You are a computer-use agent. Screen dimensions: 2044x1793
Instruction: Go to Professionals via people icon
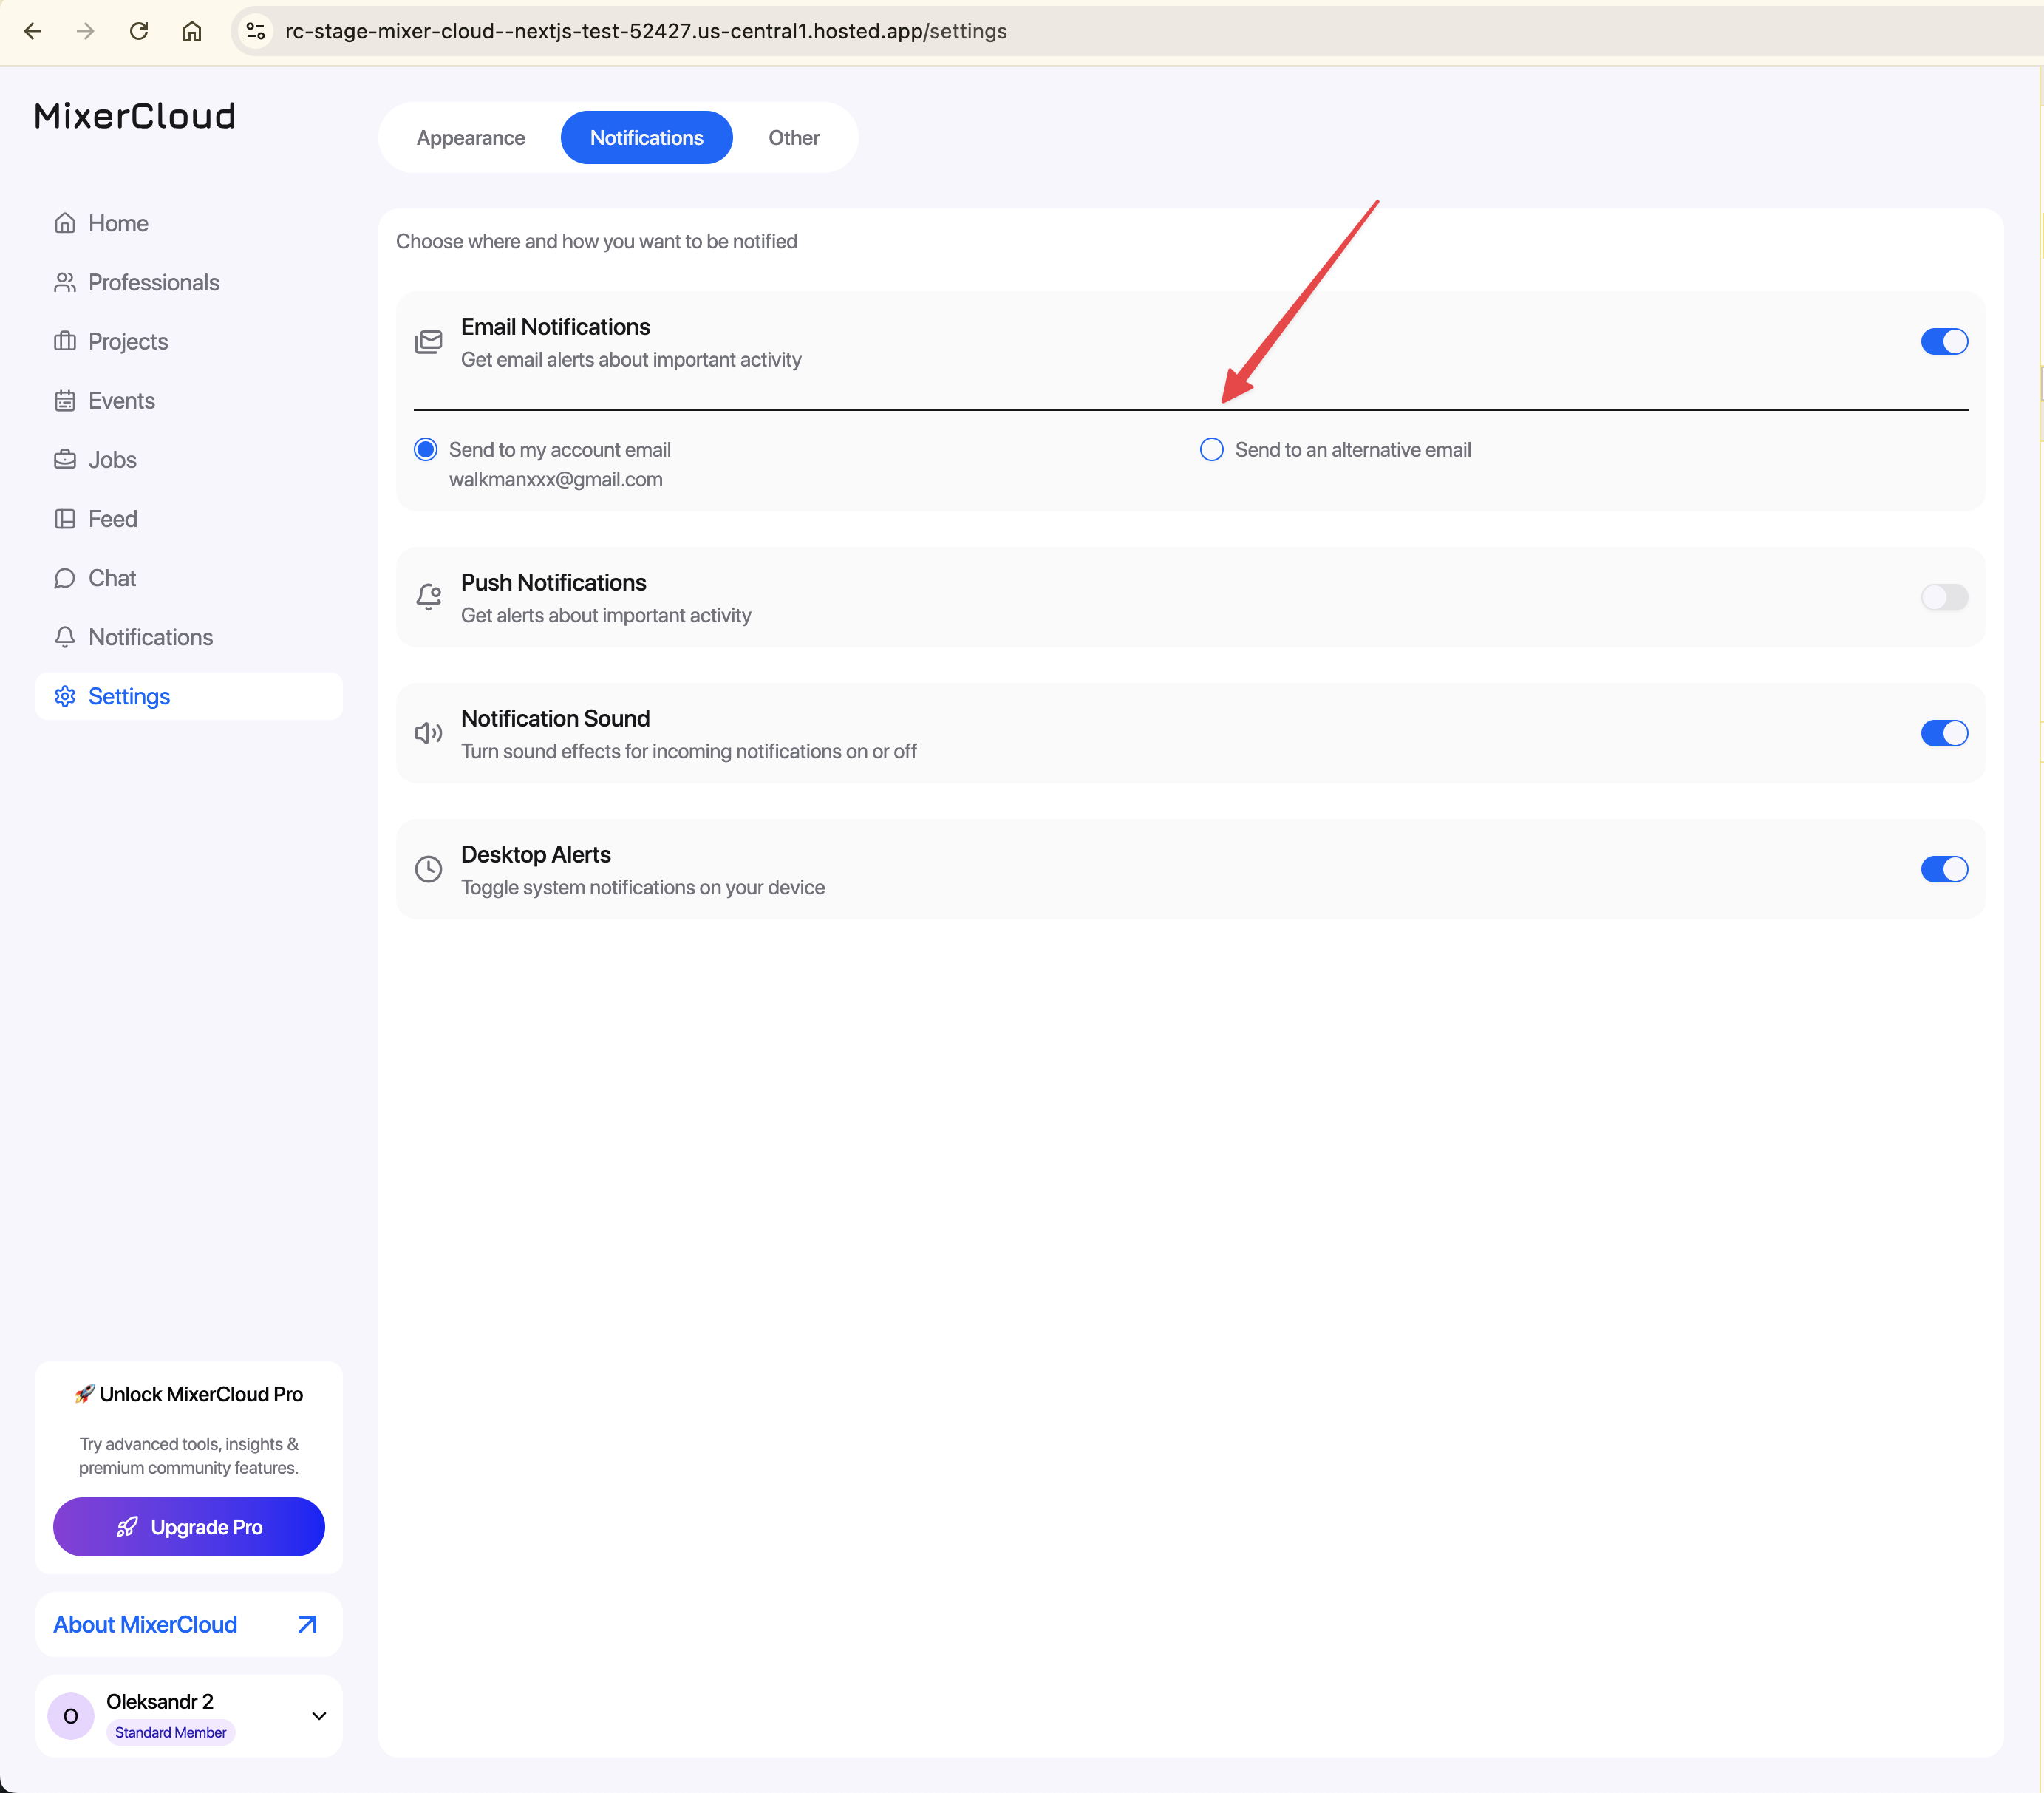[x=65, y=282]
